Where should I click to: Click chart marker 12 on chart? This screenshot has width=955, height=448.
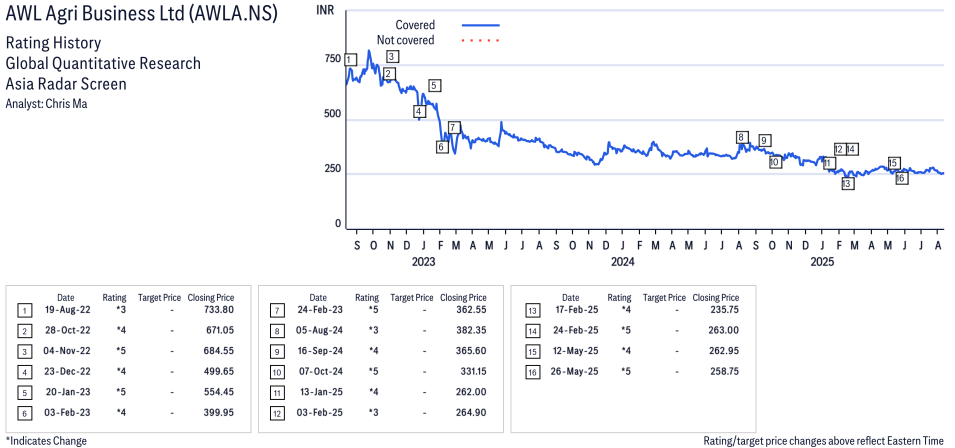coord(839,149)
